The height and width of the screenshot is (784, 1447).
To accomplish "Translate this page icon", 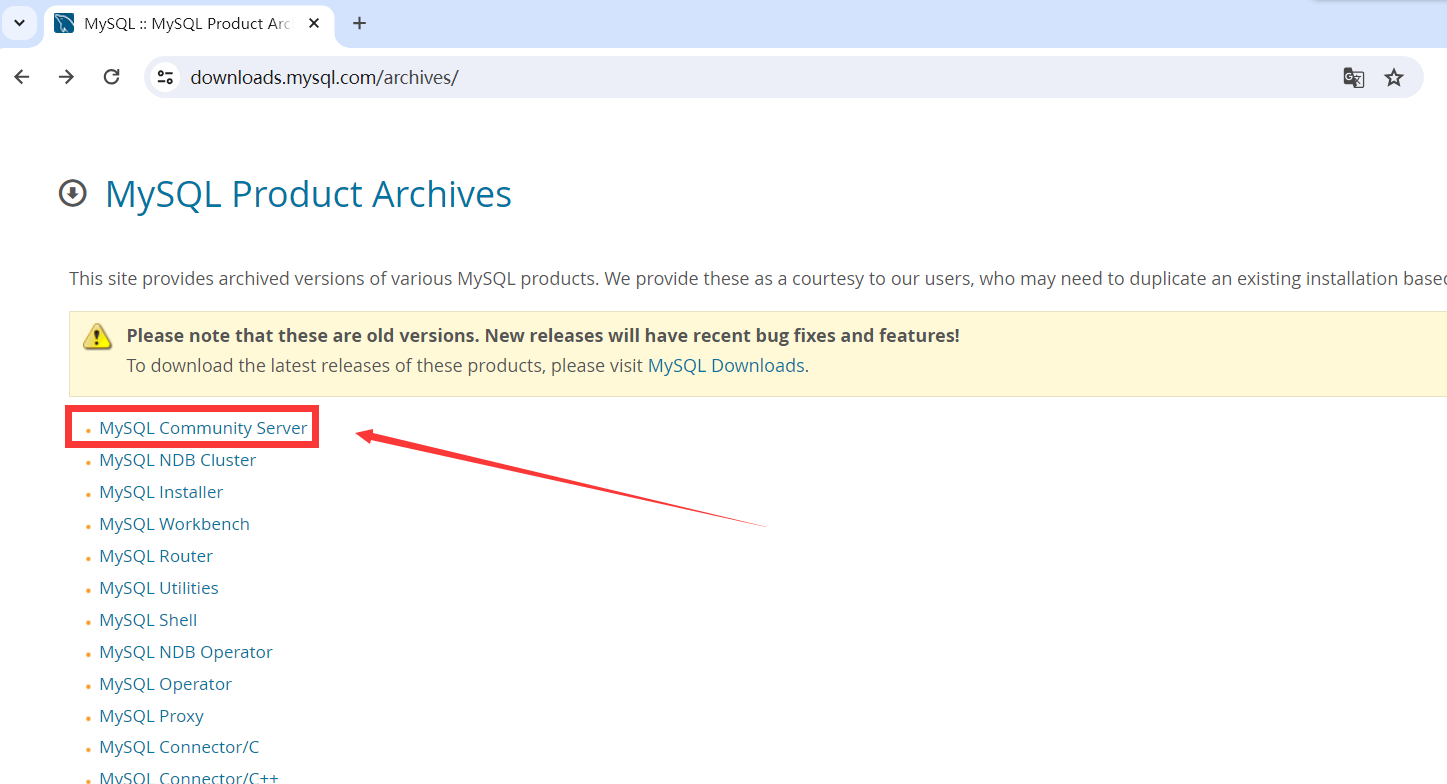I will coord(1353,77).
